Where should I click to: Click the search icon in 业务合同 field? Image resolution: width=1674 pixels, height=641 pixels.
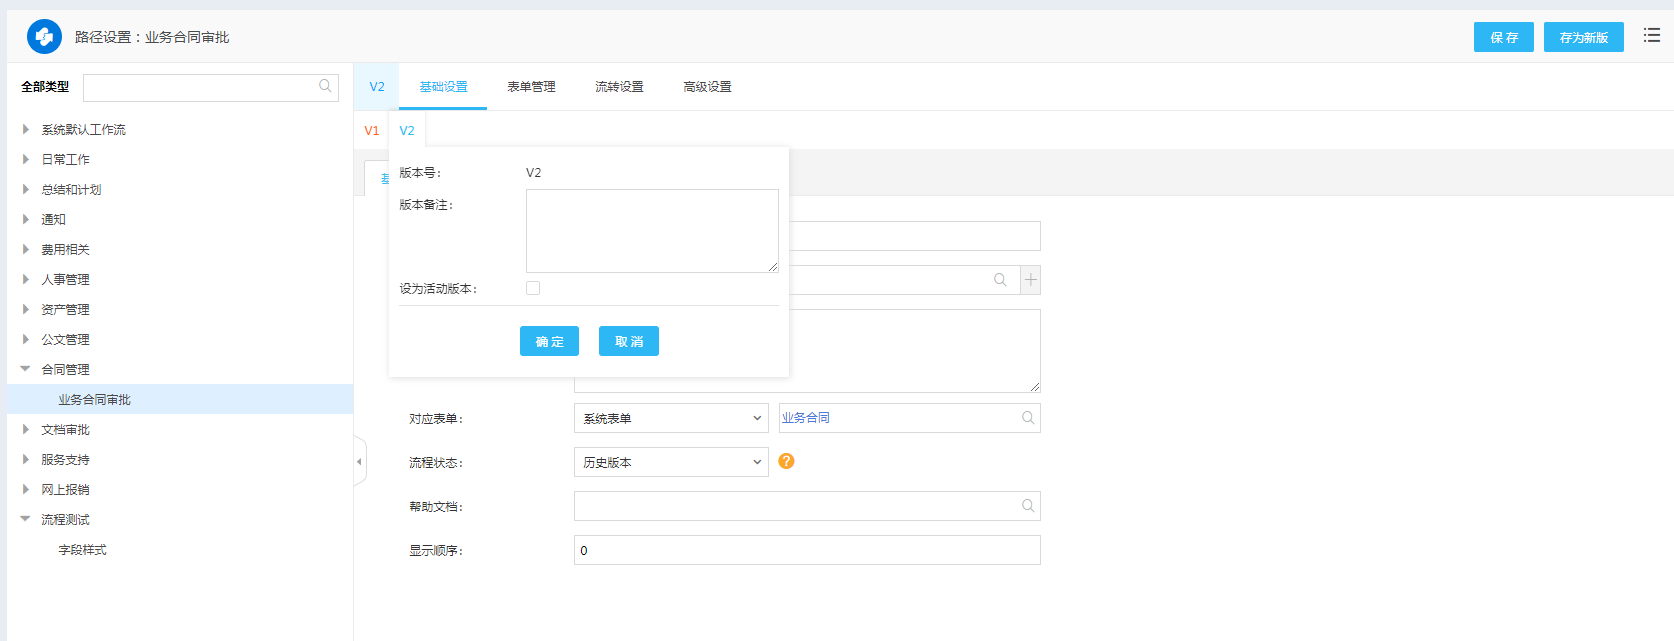[1028, 418]
